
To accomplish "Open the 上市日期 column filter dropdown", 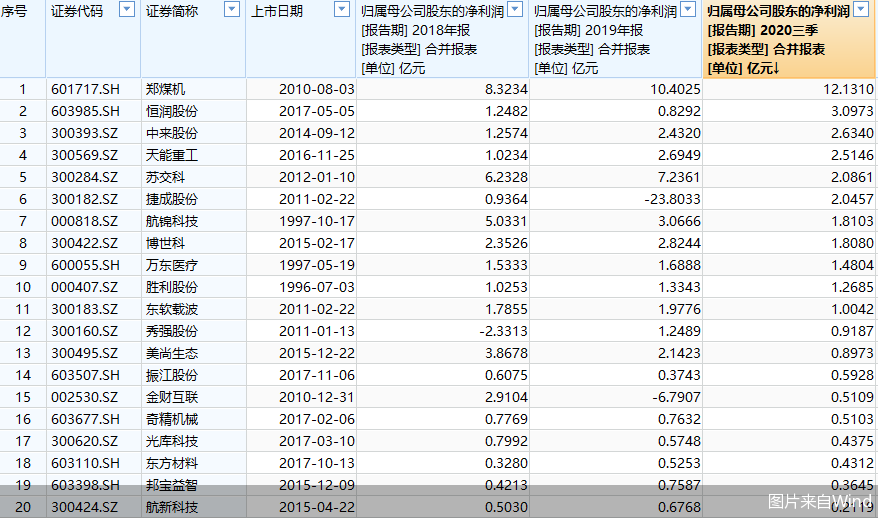I will point(342,9).
